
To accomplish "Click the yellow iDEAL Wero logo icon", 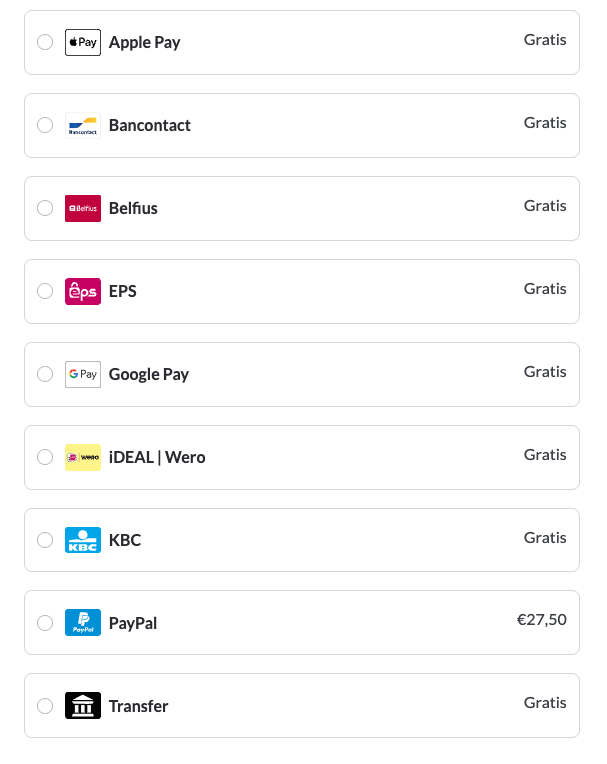I will 83,458.
